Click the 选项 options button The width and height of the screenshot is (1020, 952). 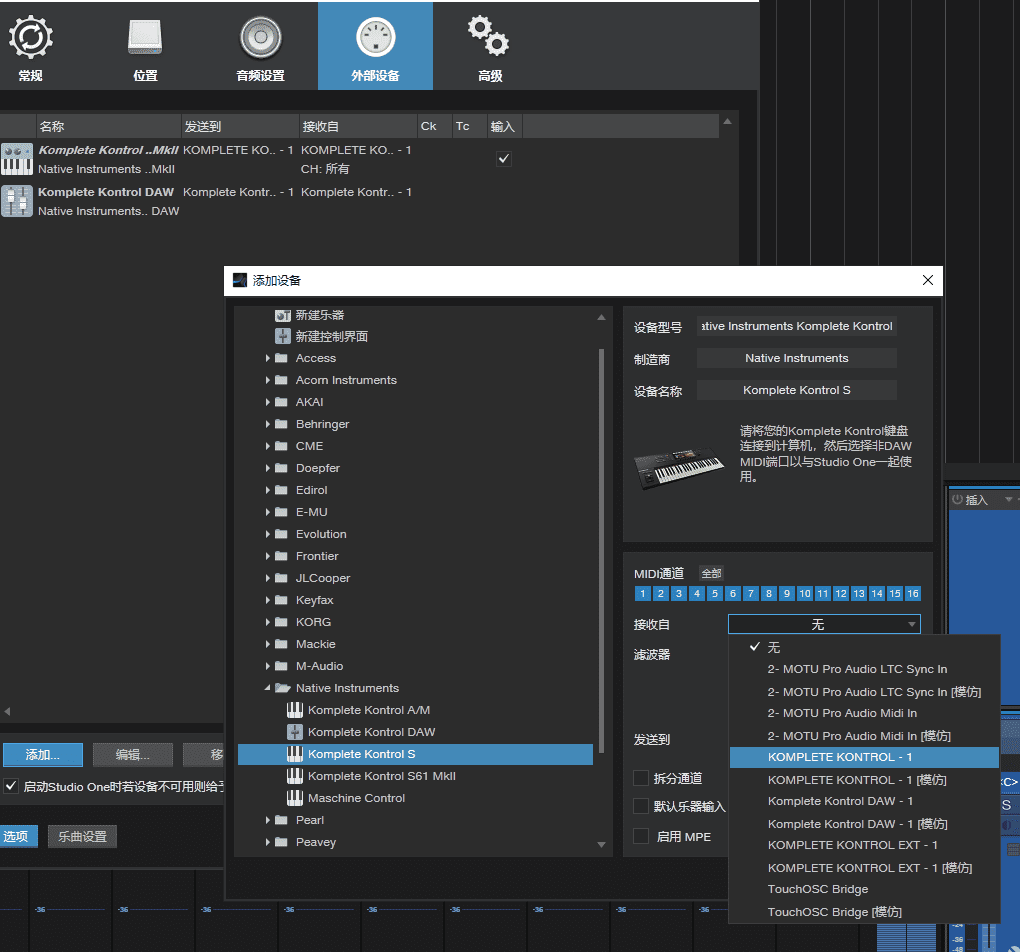[x=19, y=836]
